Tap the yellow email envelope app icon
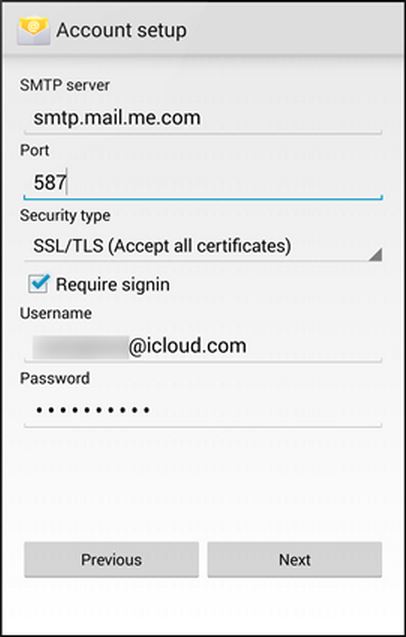The width and height of the screenshot is (406, 637). (33, 30)
